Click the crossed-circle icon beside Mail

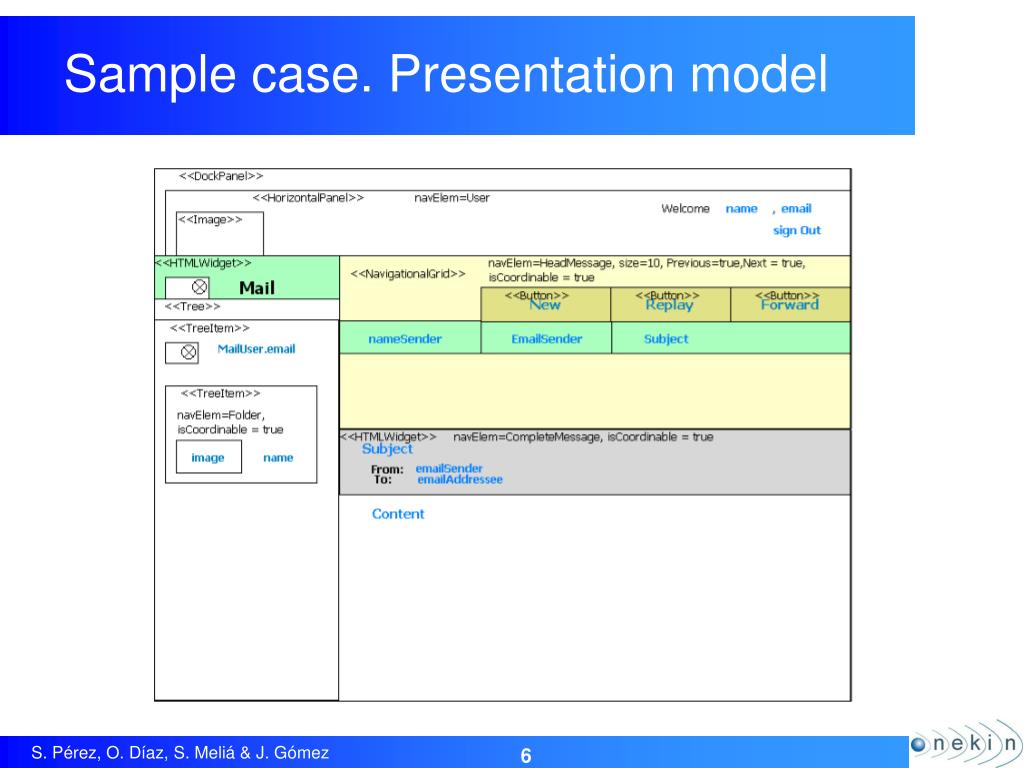click(x=199, y=287)
